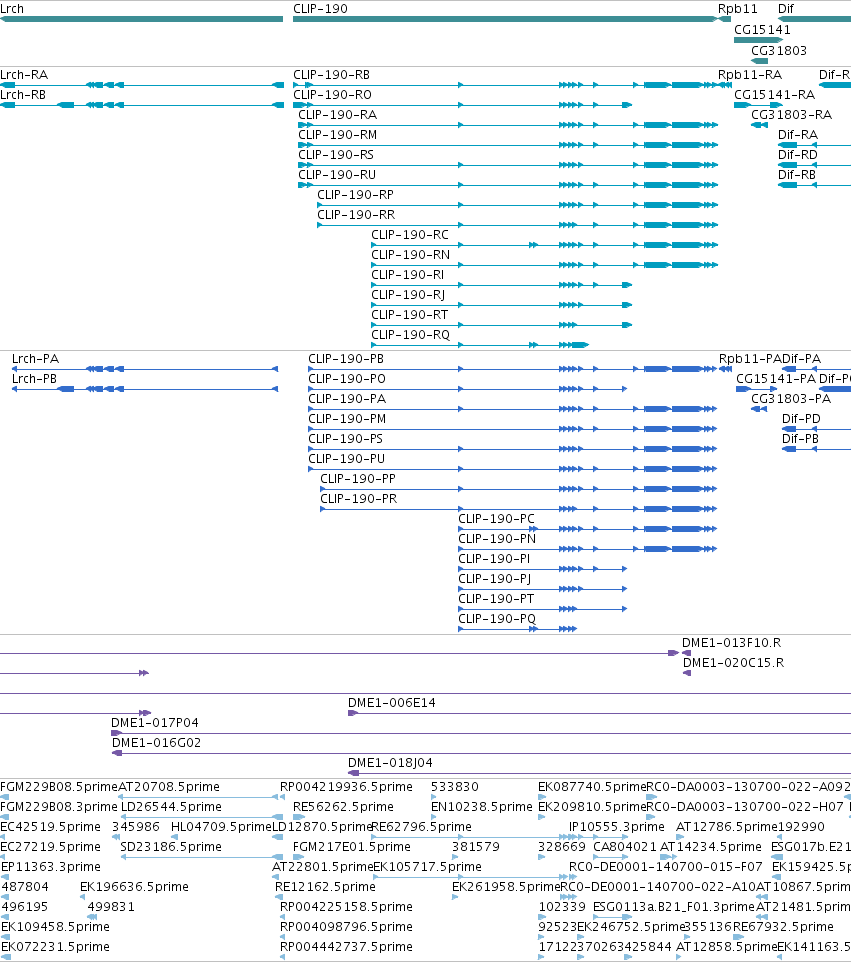This screenshot has width=851, height=962.
Task: Click transcript CG15141-RA
Action: point(774,94)
